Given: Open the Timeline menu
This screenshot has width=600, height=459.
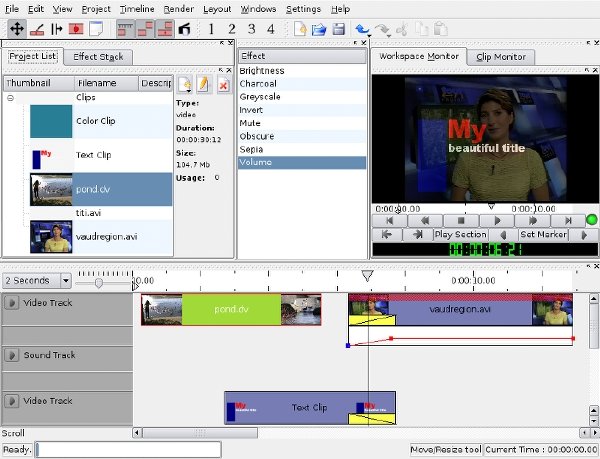Looking at the screenshot, I should [137, 9].
